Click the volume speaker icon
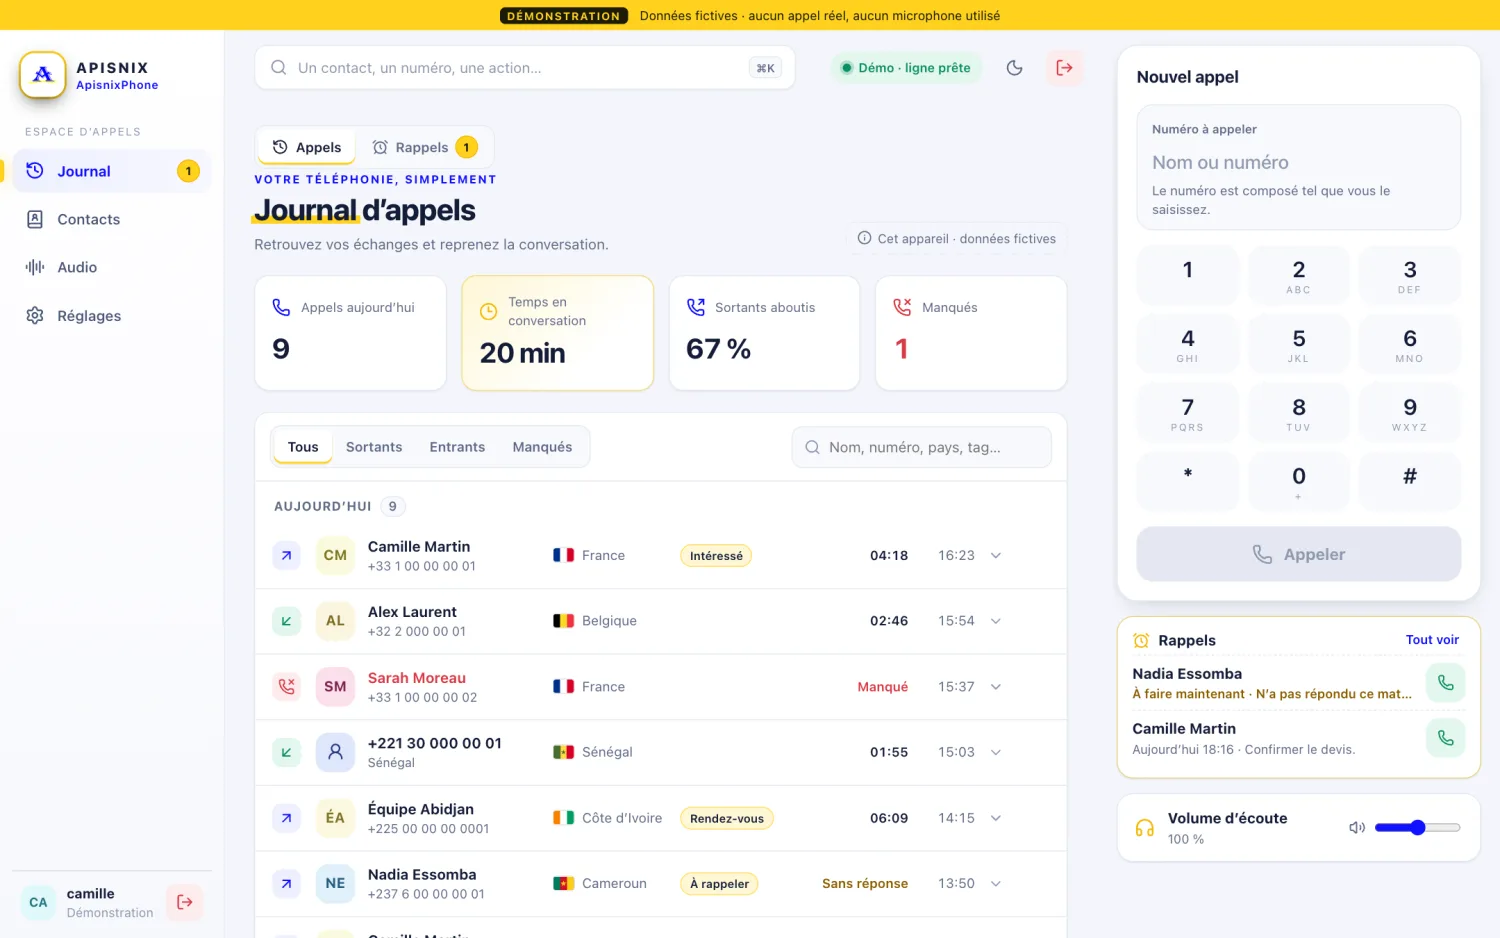This screenshot has height=938, width=1500. point(1357,827)
